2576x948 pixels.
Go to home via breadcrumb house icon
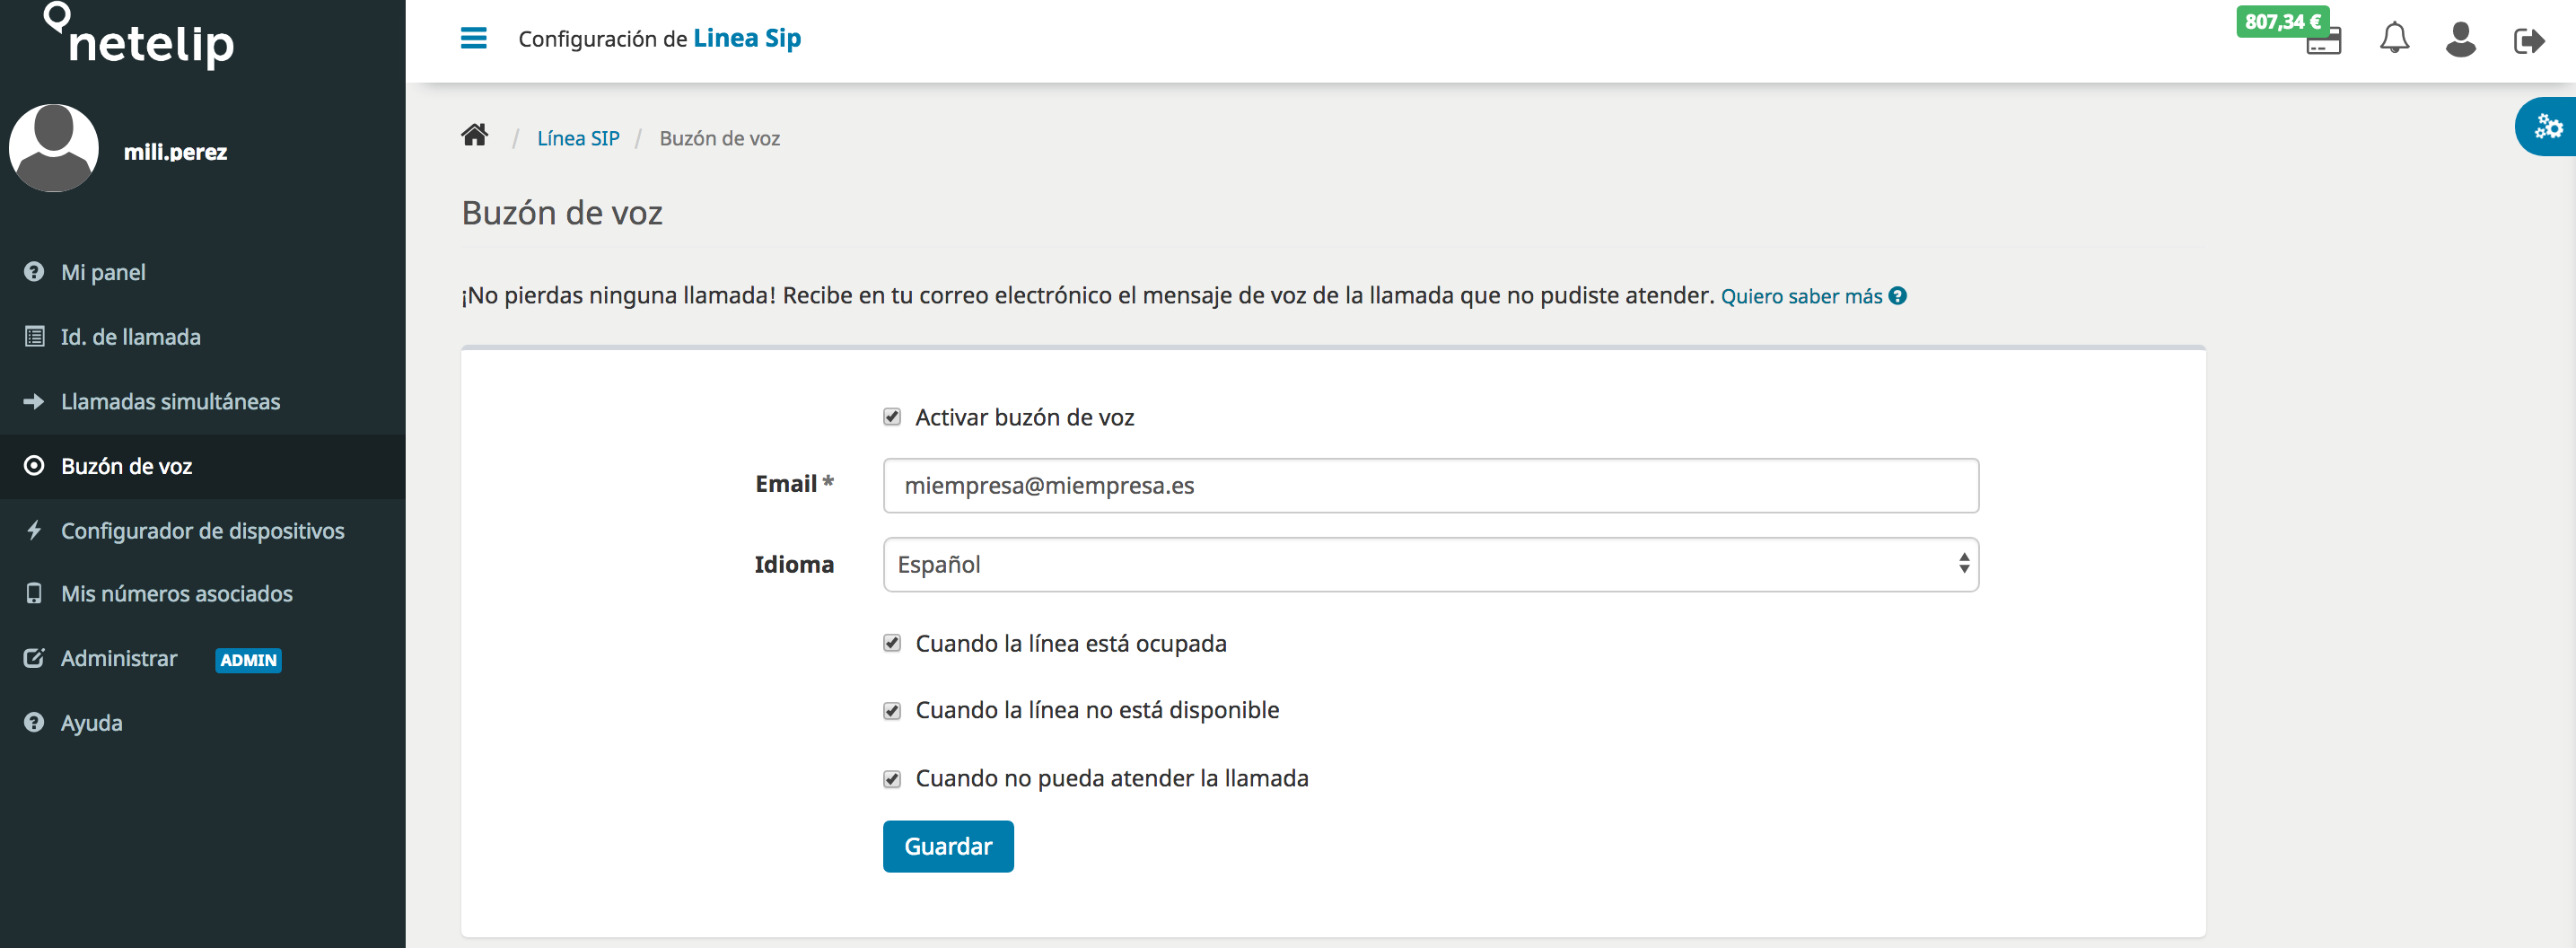tap(475, 135)
